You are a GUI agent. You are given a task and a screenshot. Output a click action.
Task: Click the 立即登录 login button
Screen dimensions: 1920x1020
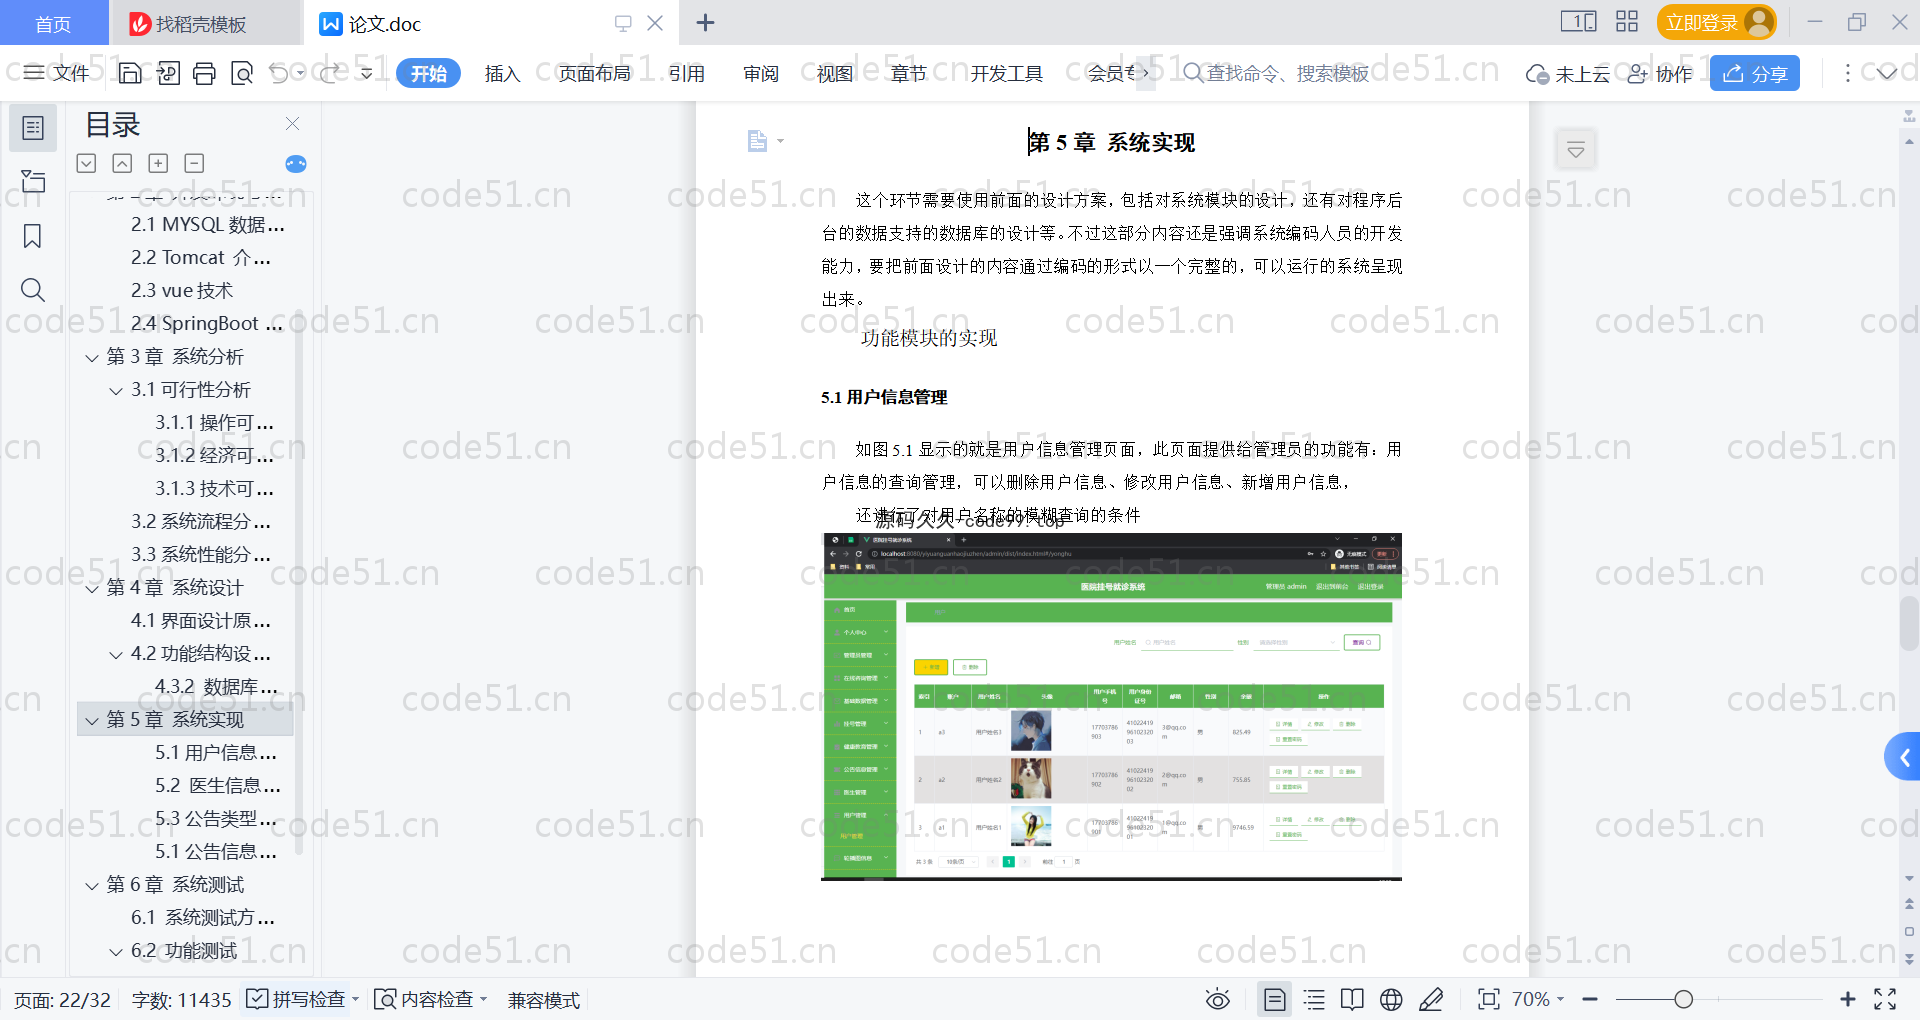1717,22
